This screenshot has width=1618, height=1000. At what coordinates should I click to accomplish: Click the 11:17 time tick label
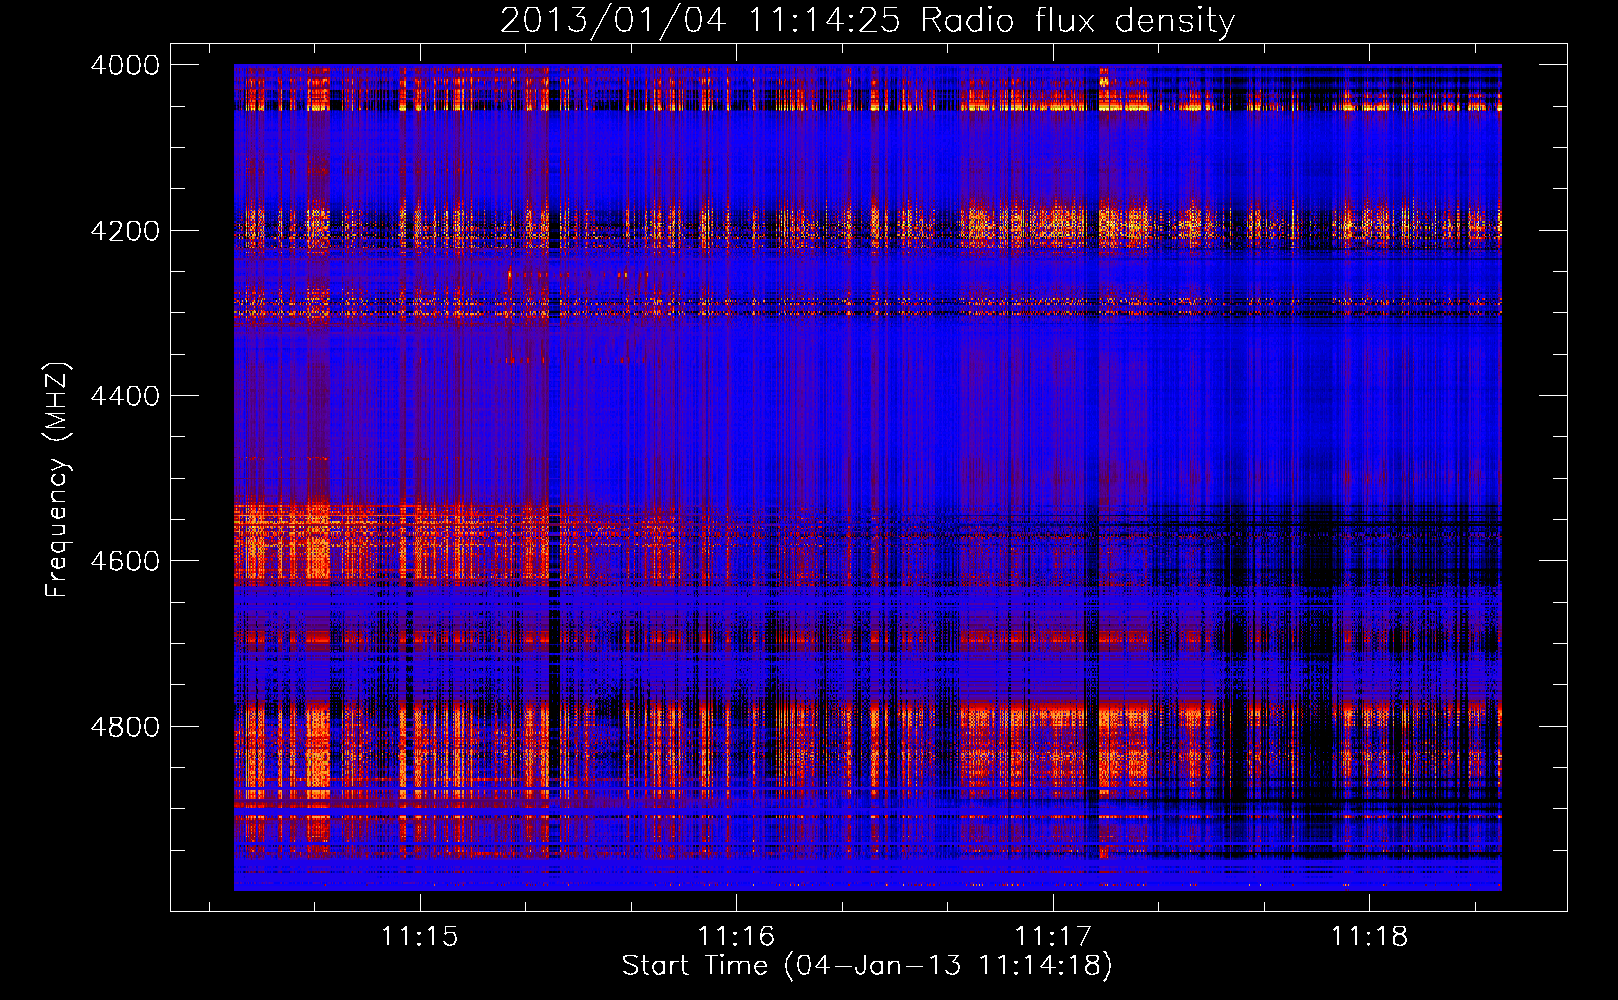point(1053,936)
